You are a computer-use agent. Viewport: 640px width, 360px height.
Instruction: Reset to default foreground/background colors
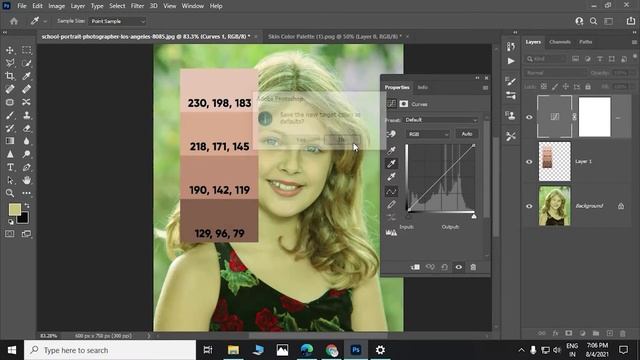(x=11, y=222)
